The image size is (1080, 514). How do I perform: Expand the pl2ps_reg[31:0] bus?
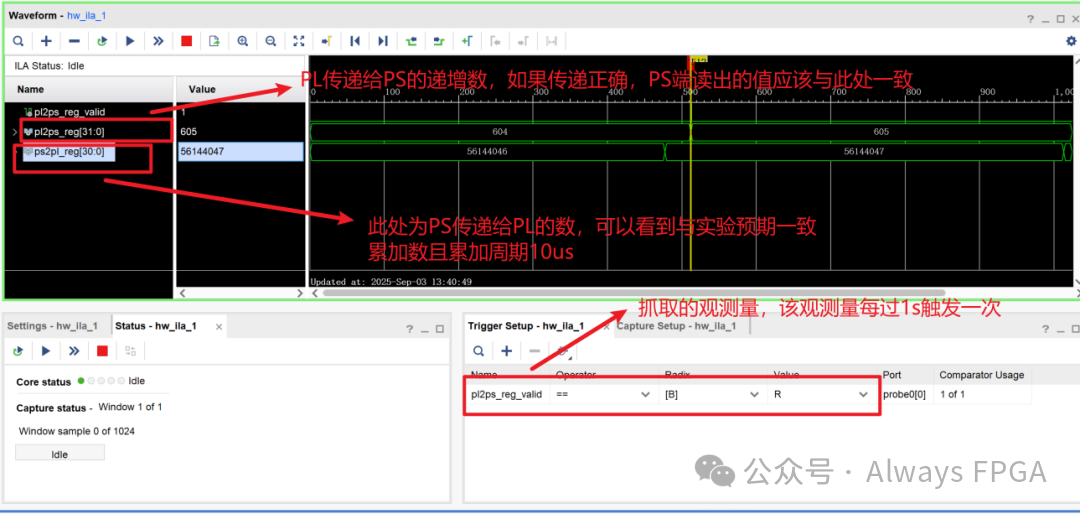click(14, 131)
